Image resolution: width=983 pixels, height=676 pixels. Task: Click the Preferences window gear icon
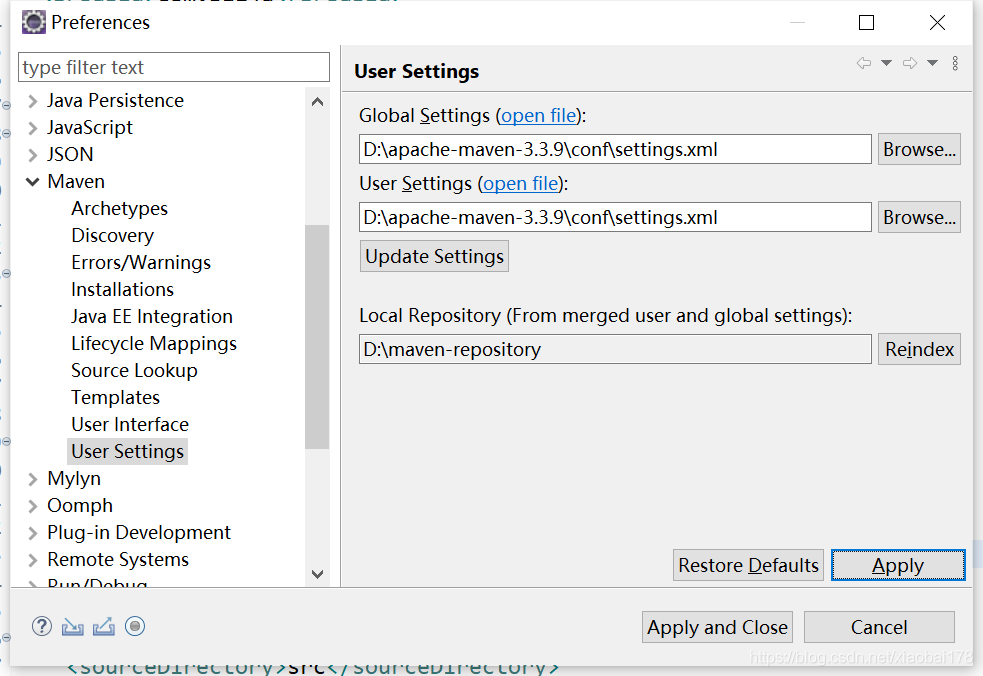pyautogui.click(x=34, y=23)
